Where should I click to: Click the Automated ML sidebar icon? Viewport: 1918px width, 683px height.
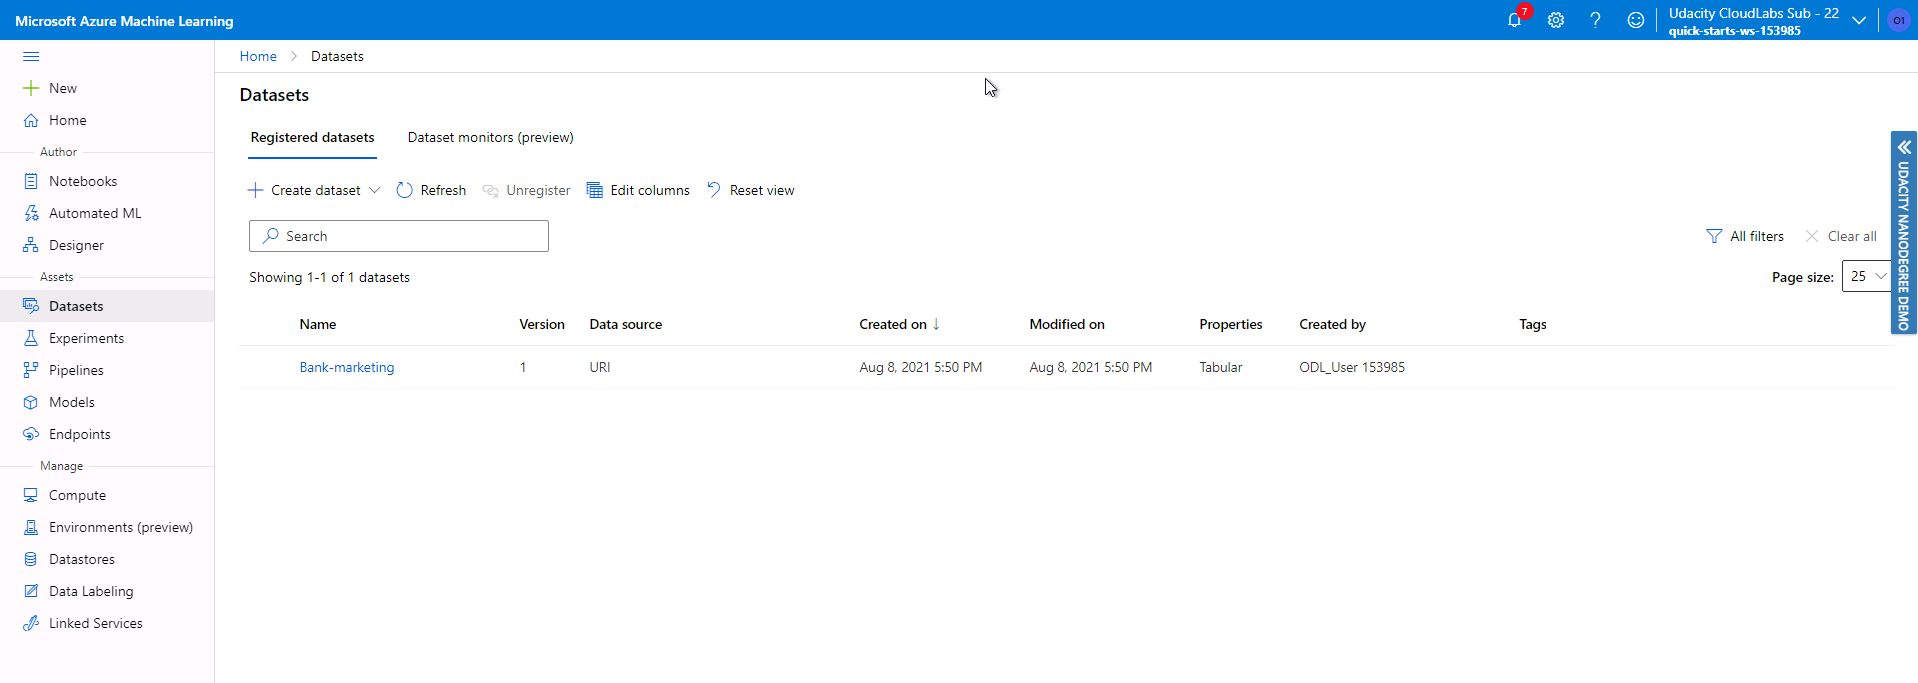(31, 213)
